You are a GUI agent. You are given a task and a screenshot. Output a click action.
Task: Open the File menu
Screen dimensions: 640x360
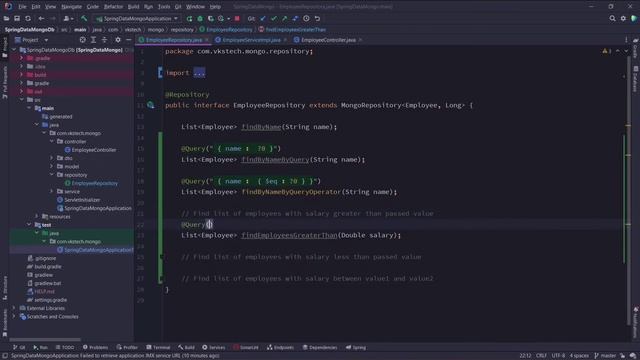[x=22, y=7]
